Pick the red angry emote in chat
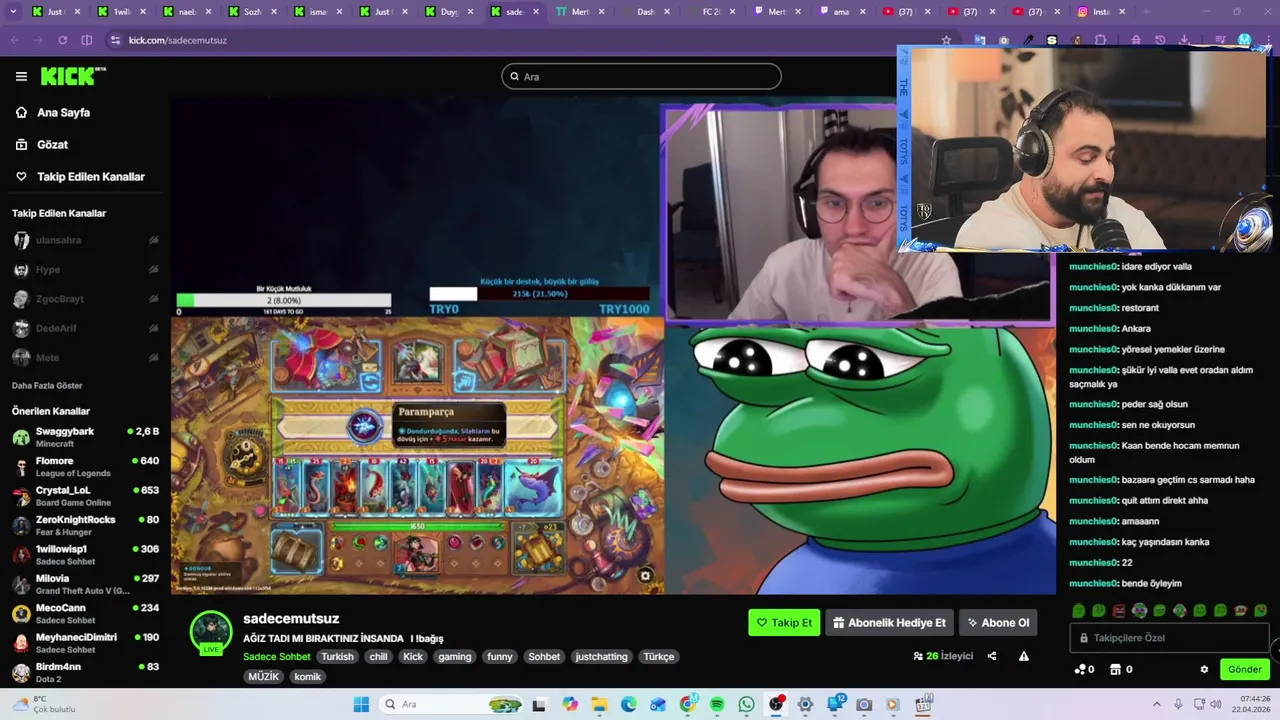Screen dimensions: 1280x720 [1119, 611]
